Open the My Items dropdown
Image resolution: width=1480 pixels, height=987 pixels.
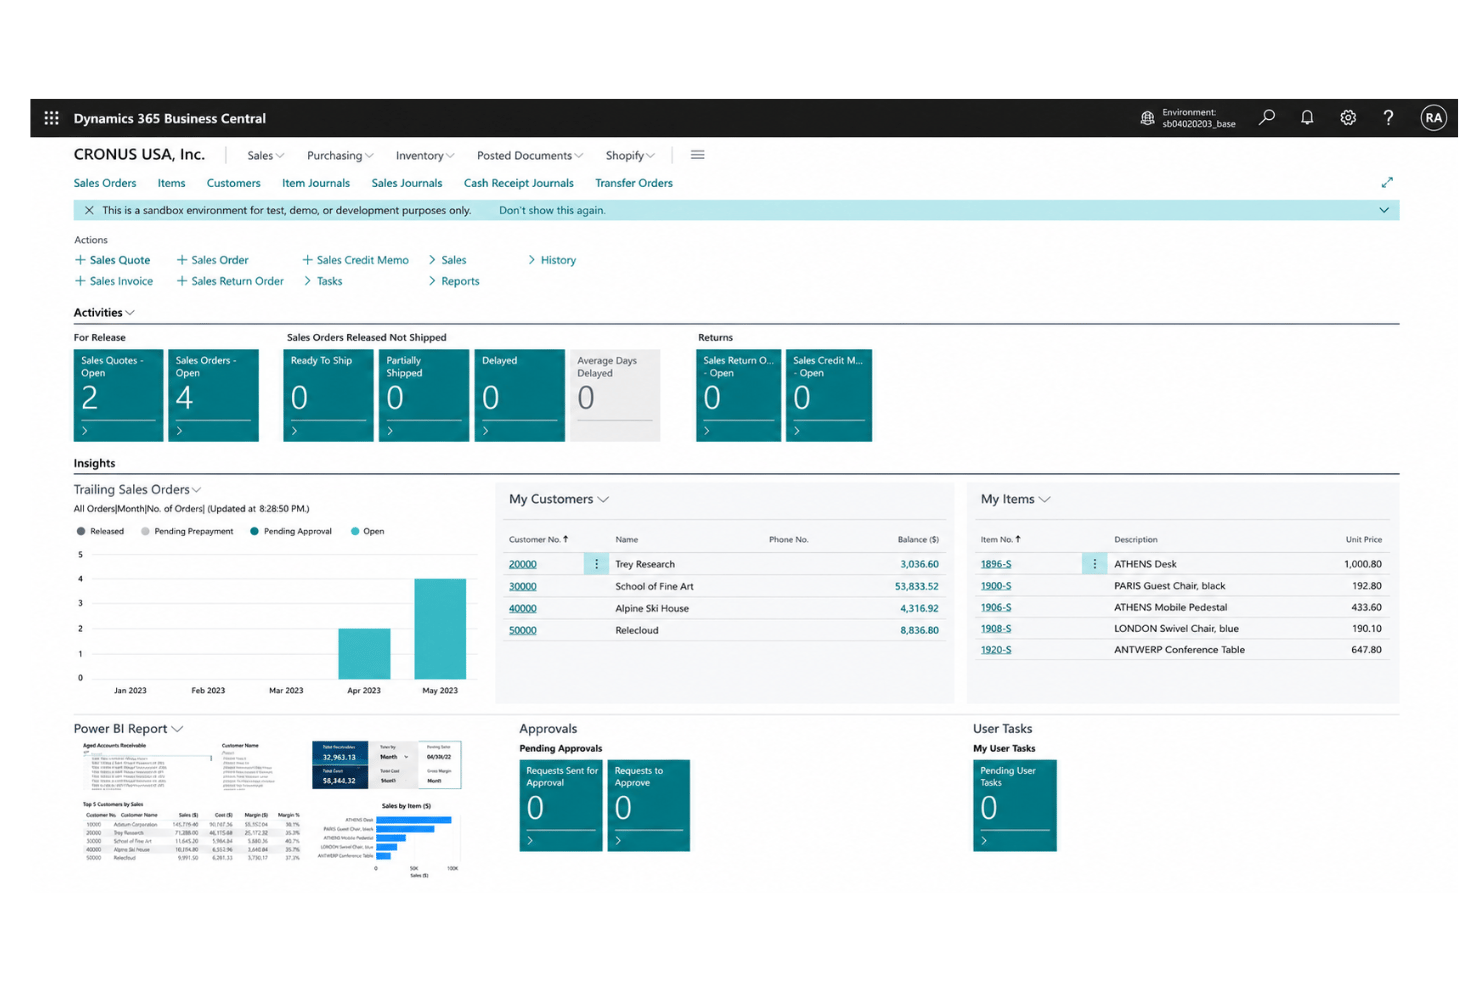click(x=1044, y=499)
